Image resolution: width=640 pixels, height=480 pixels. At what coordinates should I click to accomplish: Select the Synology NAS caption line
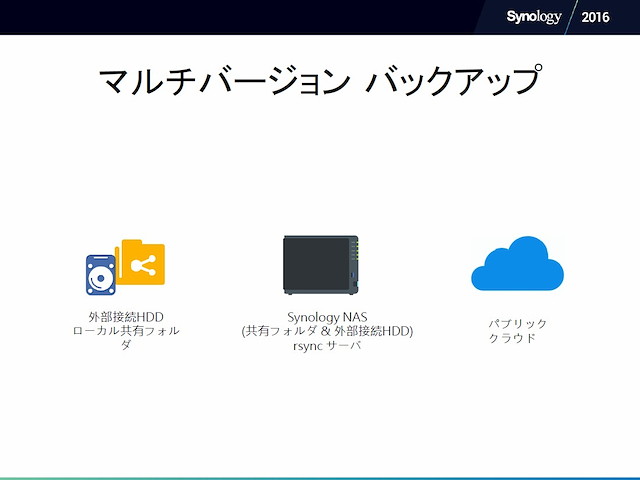(327, 317)
